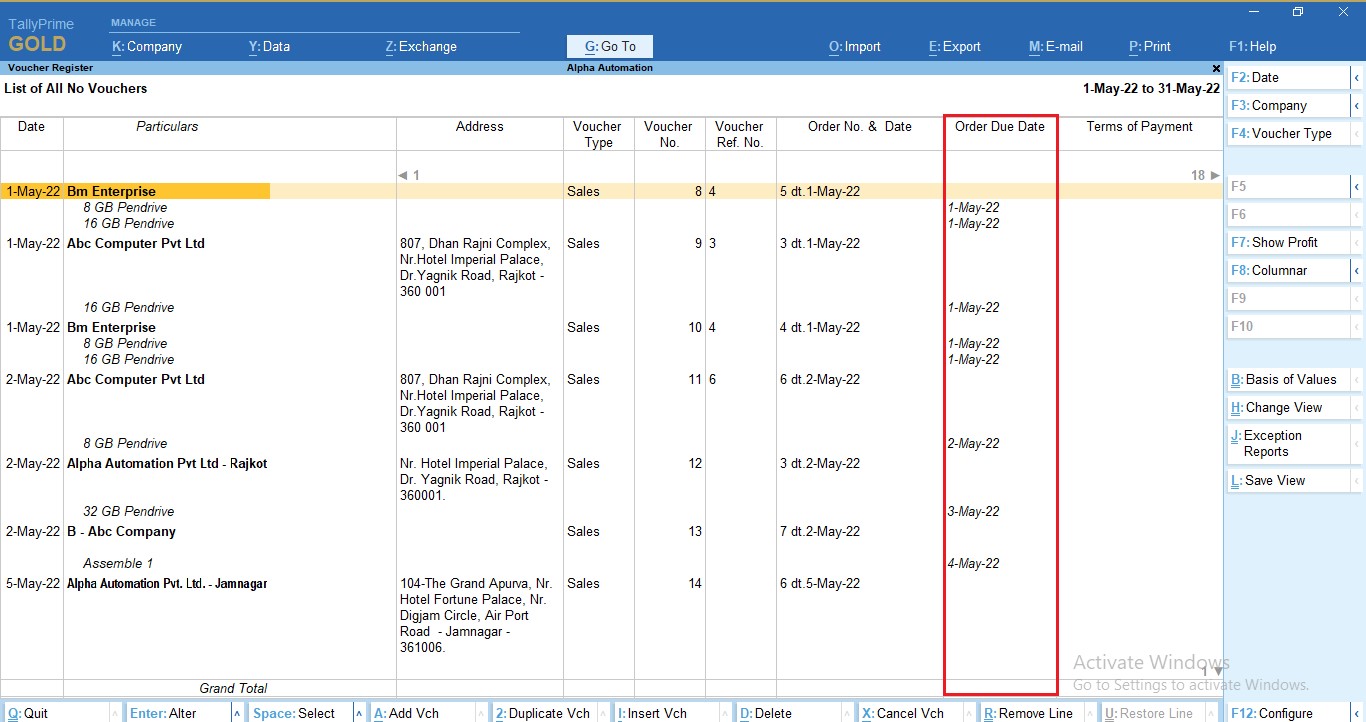Activate G: Go To

point(609,46)
